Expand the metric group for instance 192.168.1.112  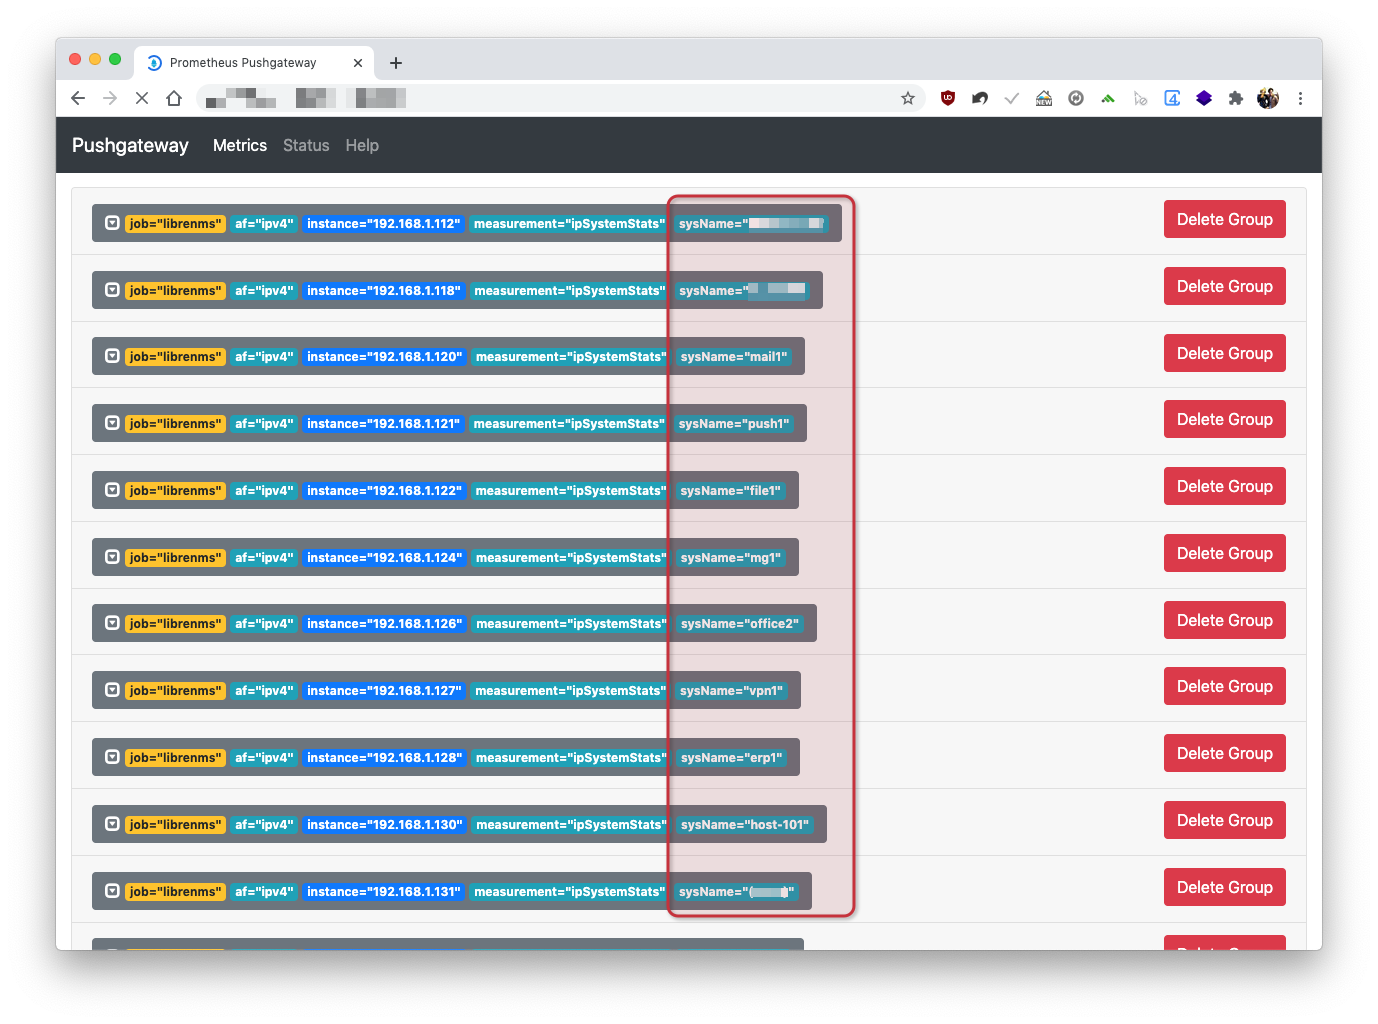pyautogui.click(x=112, y=223)
